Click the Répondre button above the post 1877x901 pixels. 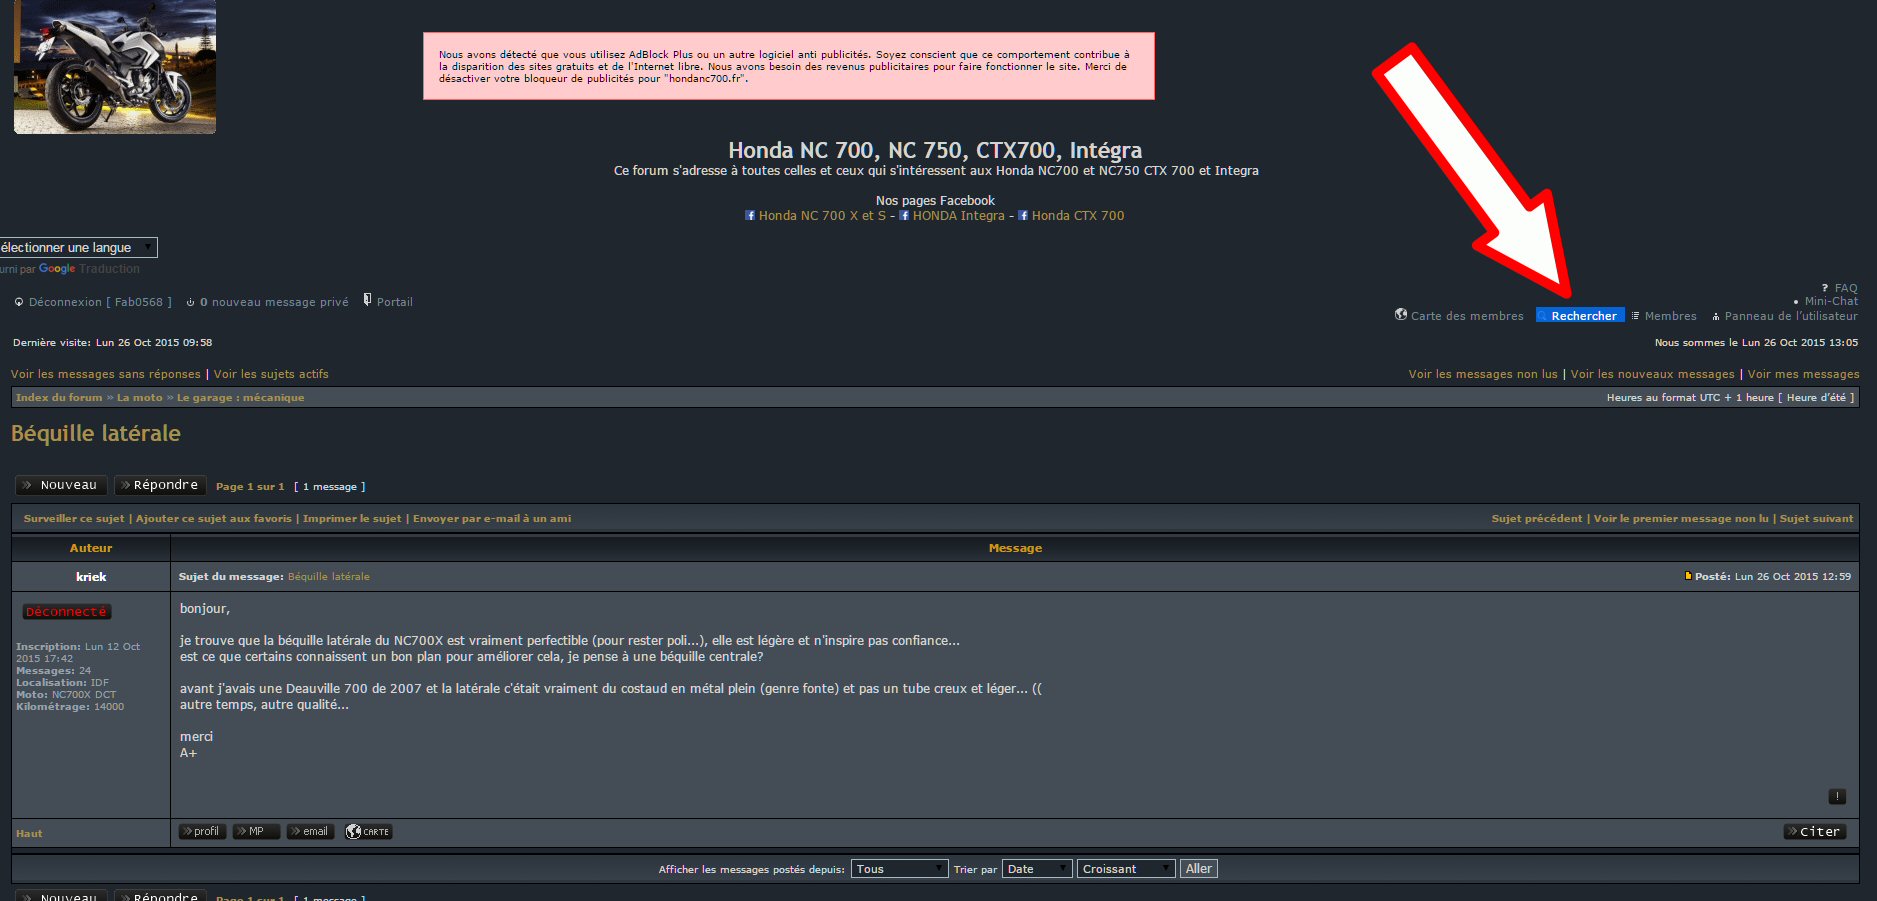point(160,485)
